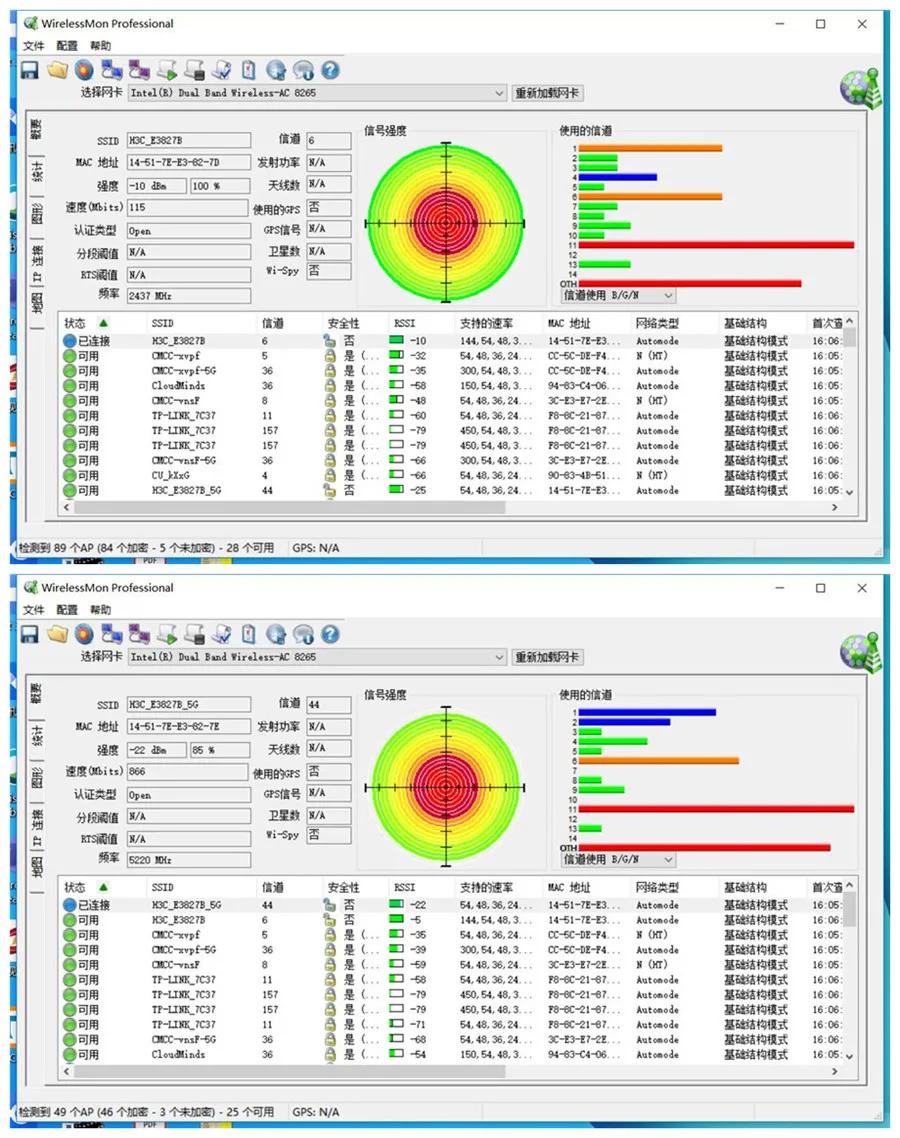
Task: Click the Save floppy icon in the channel 44 window
Action: coord(30,634)
